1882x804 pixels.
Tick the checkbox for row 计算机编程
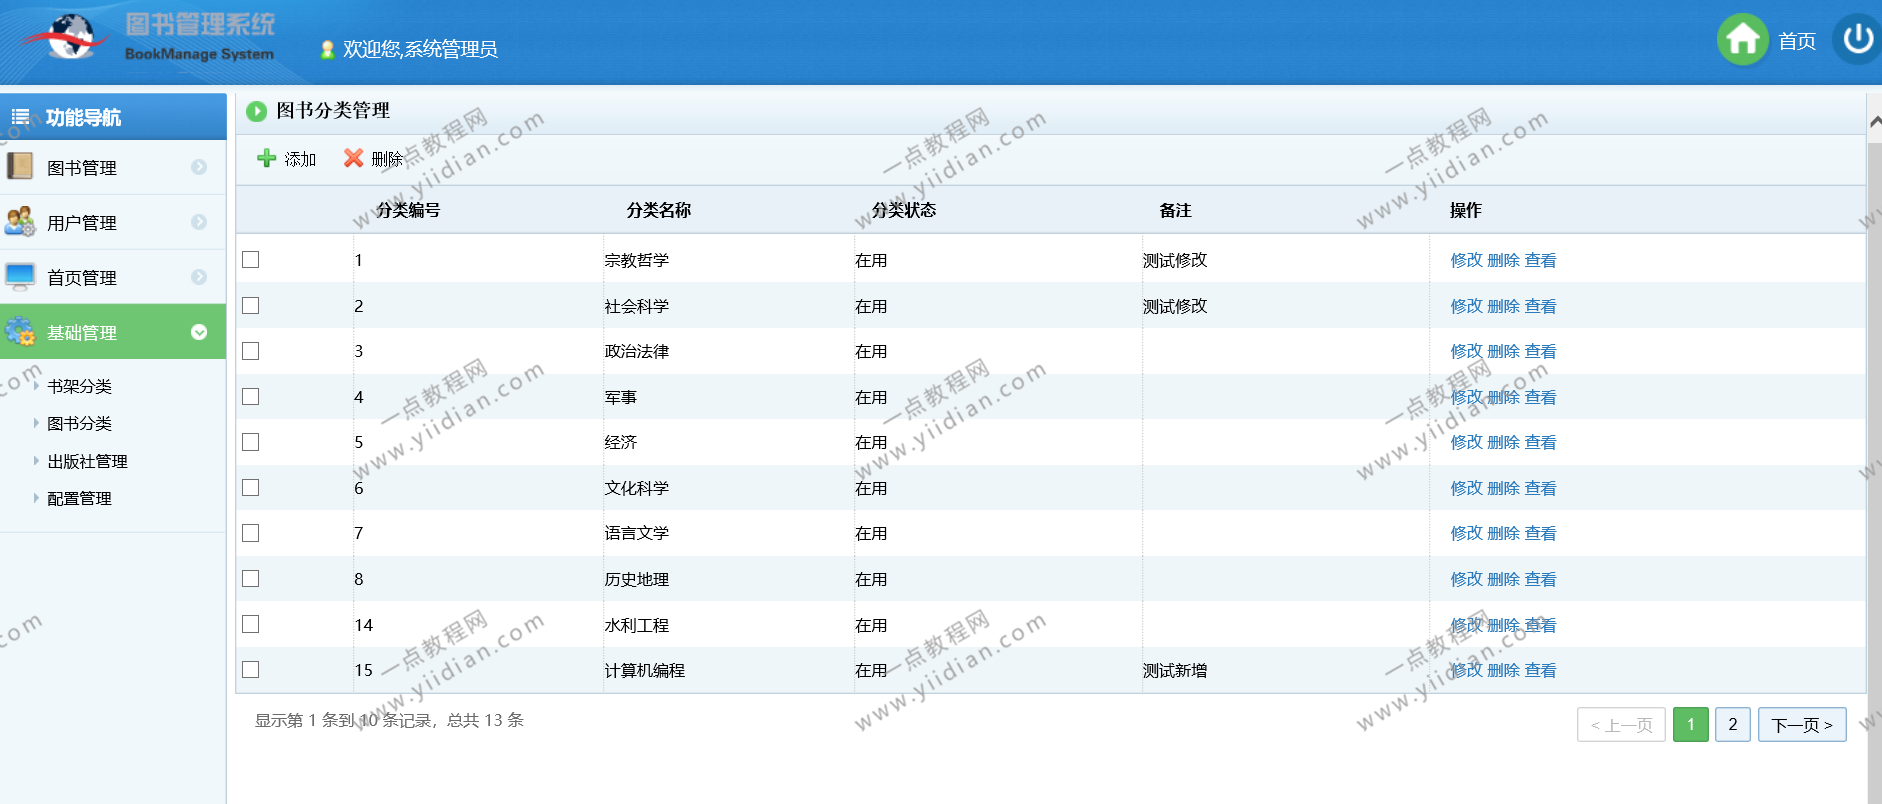pyautogui.click(x=251, y=670)
